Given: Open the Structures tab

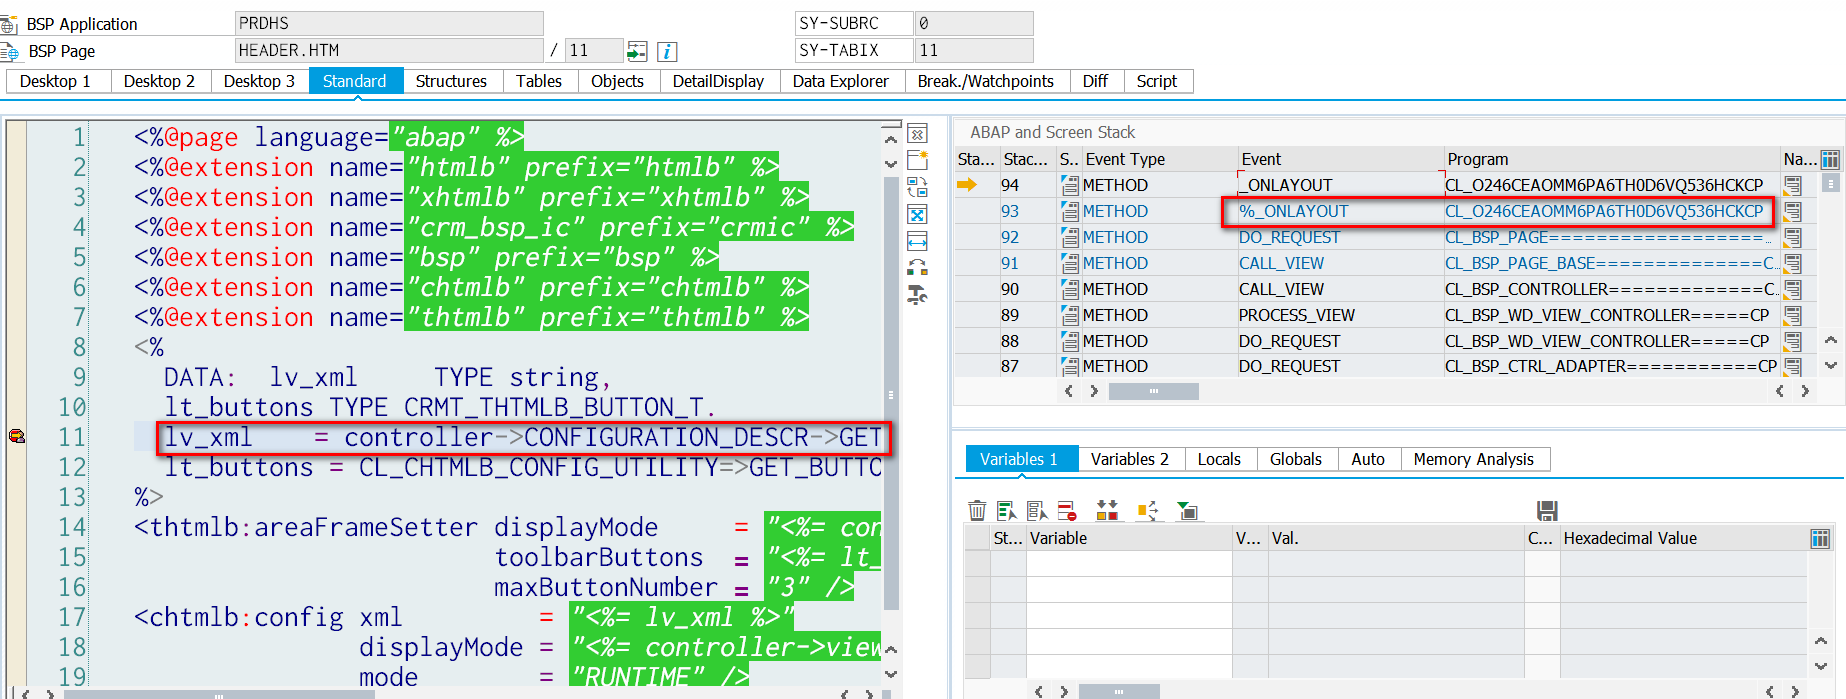Looking at the screenshot, I should (x=451, y=81).
